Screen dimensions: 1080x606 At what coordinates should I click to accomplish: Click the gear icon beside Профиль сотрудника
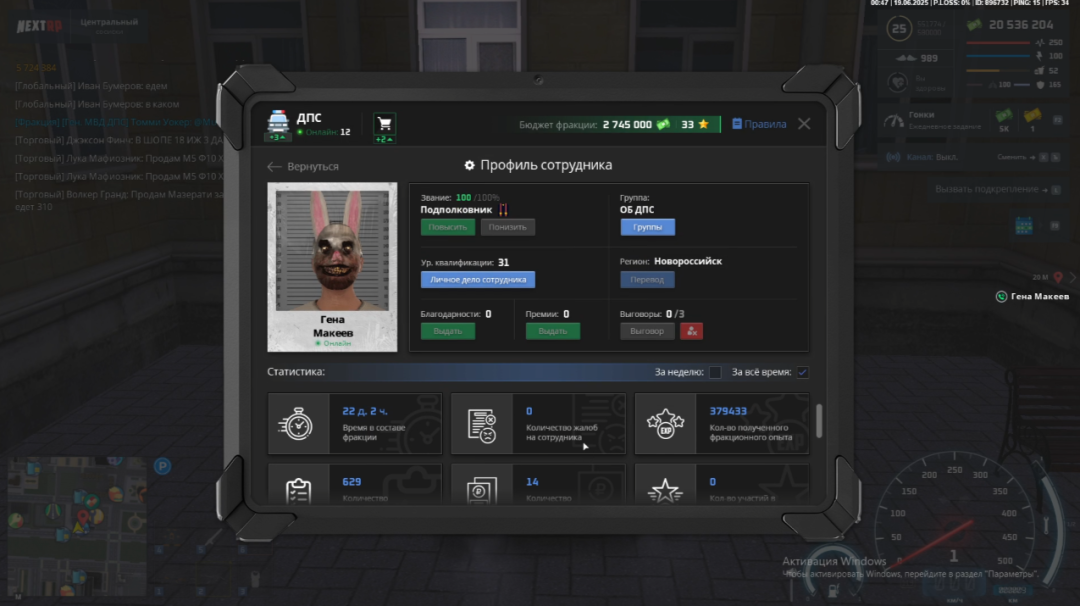469,166
